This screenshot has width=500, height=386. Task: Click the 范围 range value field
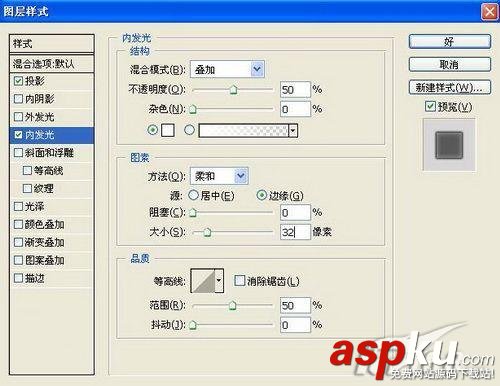tap(295, 305)
